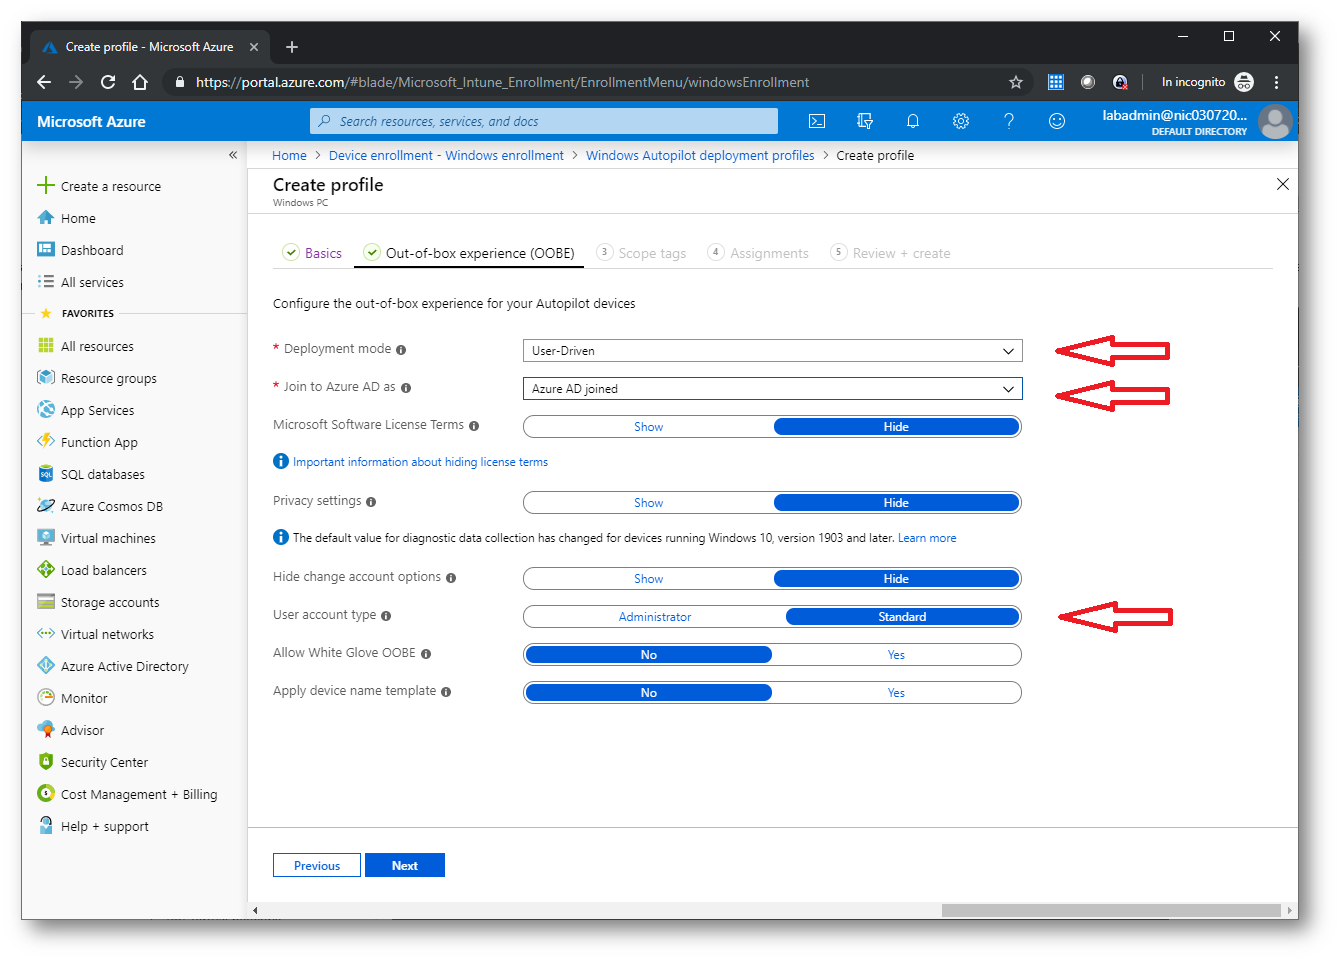Set Microsoft Software License Terms to Hide
The height and width of the screenshot is (962, 1341).
[897, 427]
